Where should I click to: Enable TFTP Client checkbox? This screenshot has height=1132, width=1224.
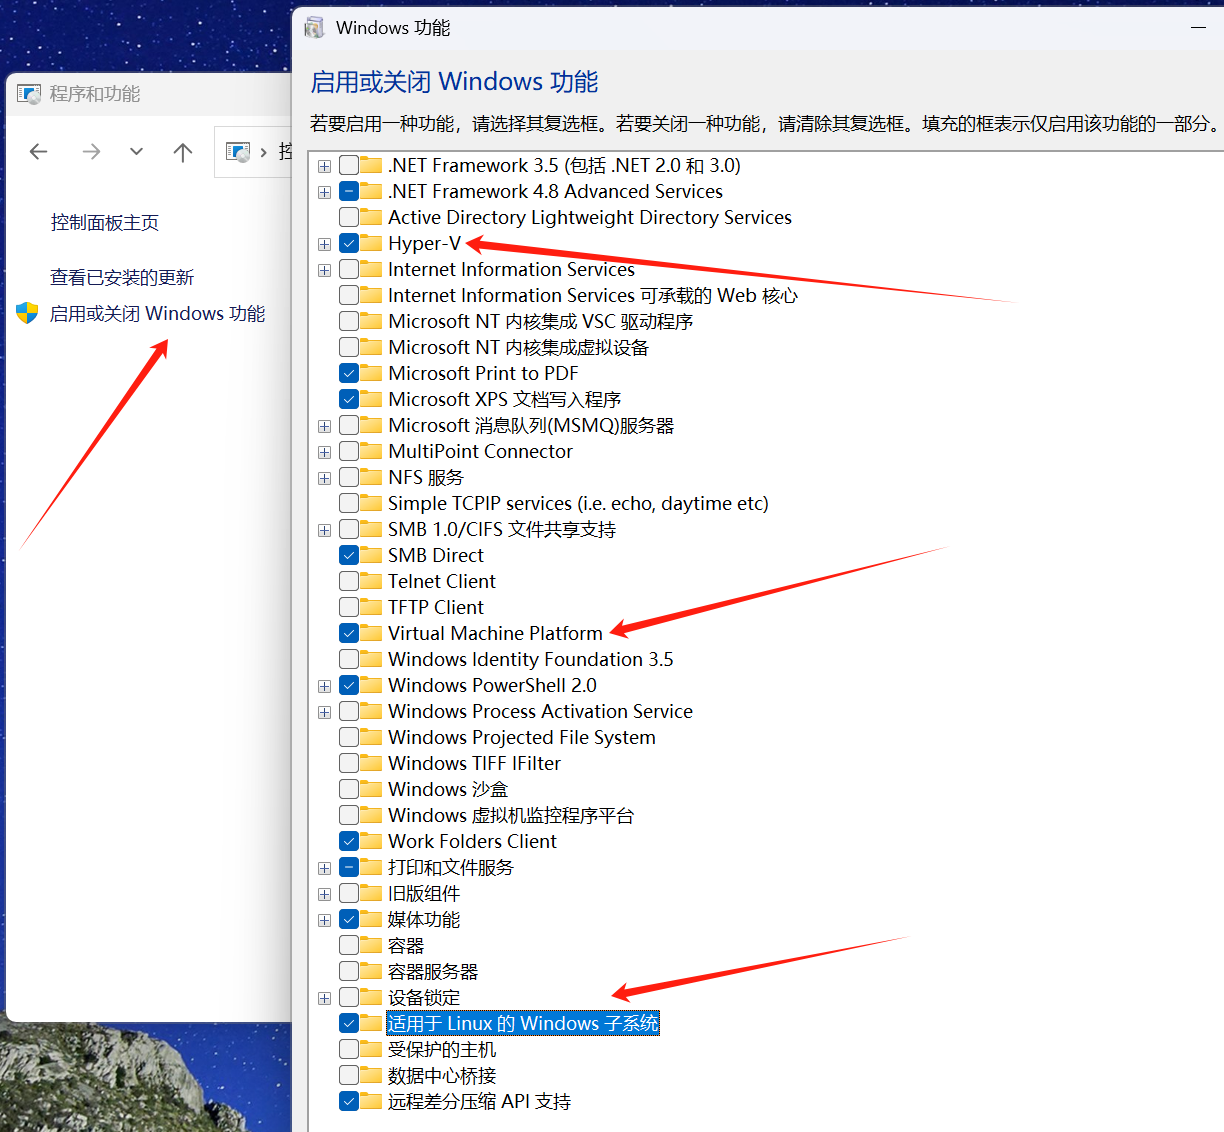349,607
